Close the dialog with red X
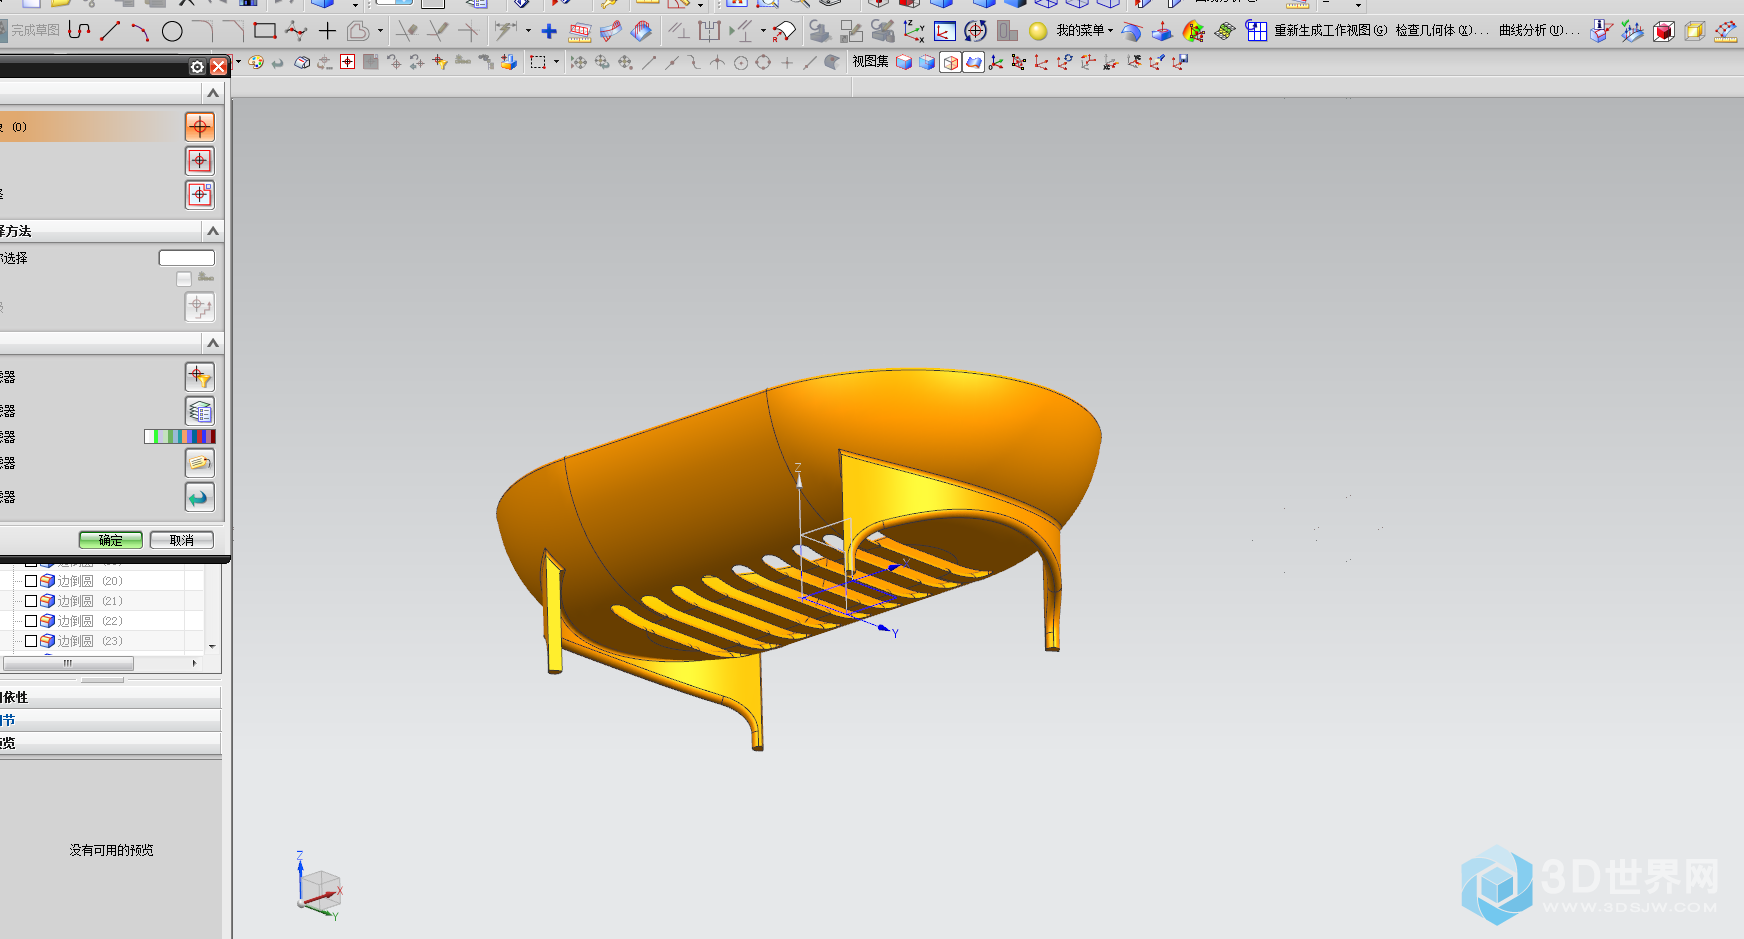This screenshot has width=1744, height=939. (219, 67)
